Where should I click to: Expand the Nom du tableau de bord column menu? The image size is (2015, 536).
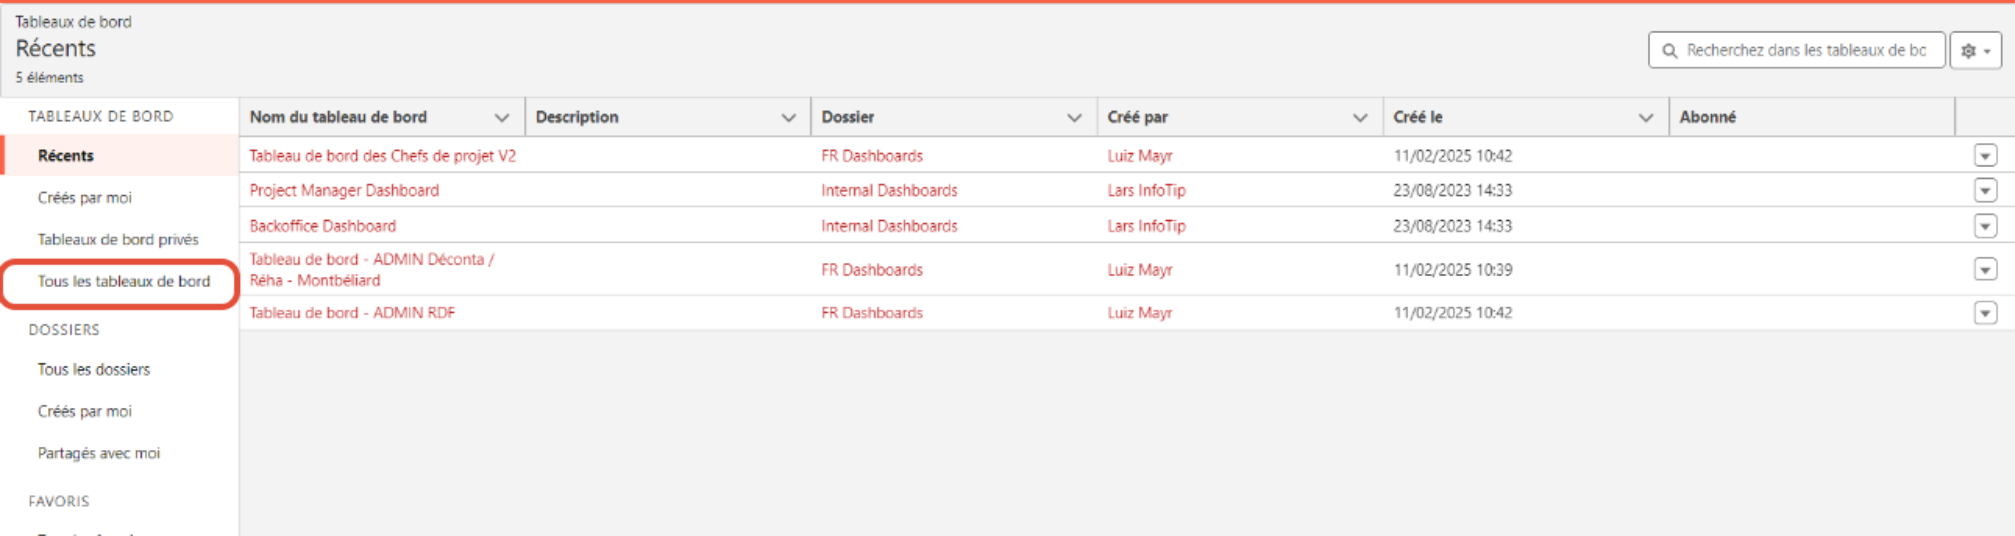[502, 117]
